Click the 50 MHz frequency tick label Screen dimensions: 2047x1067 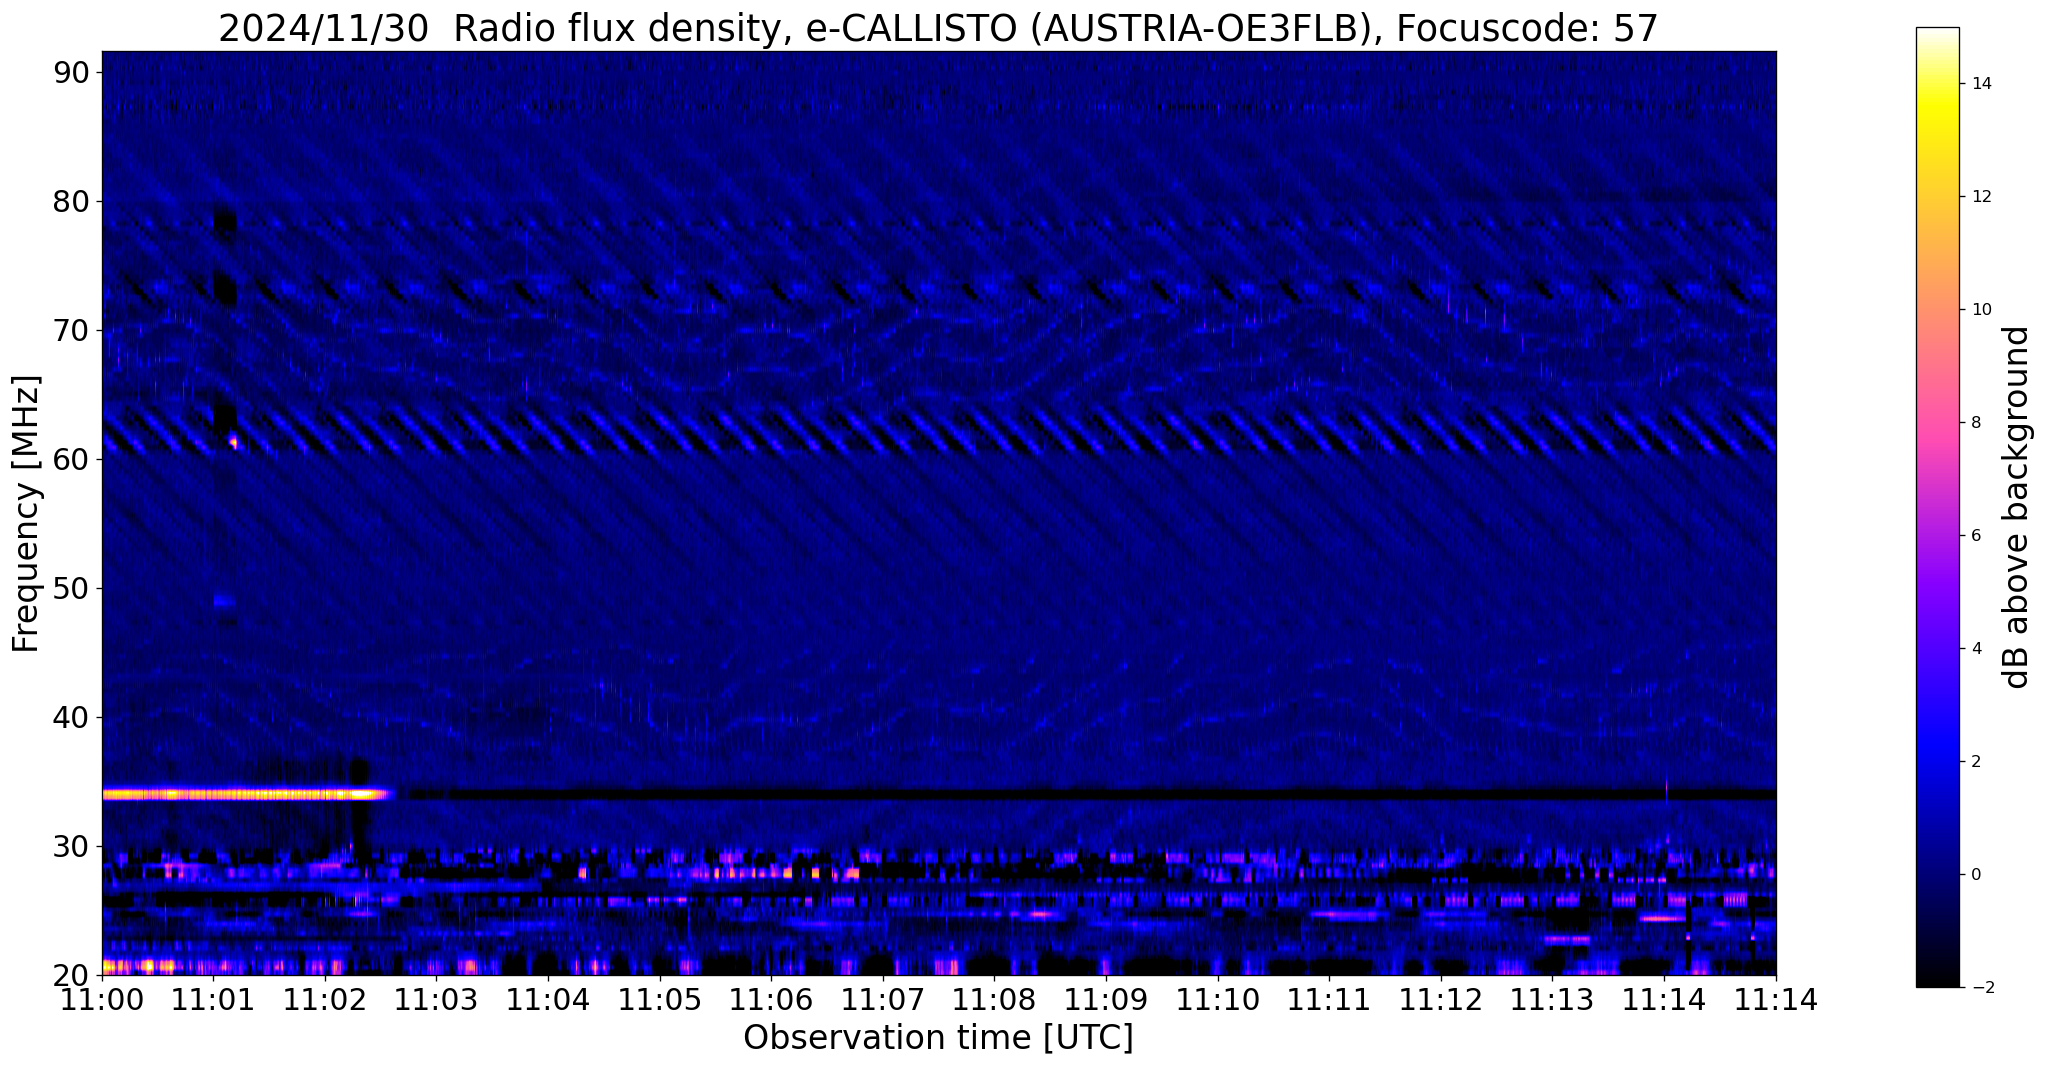pos(71,588)
